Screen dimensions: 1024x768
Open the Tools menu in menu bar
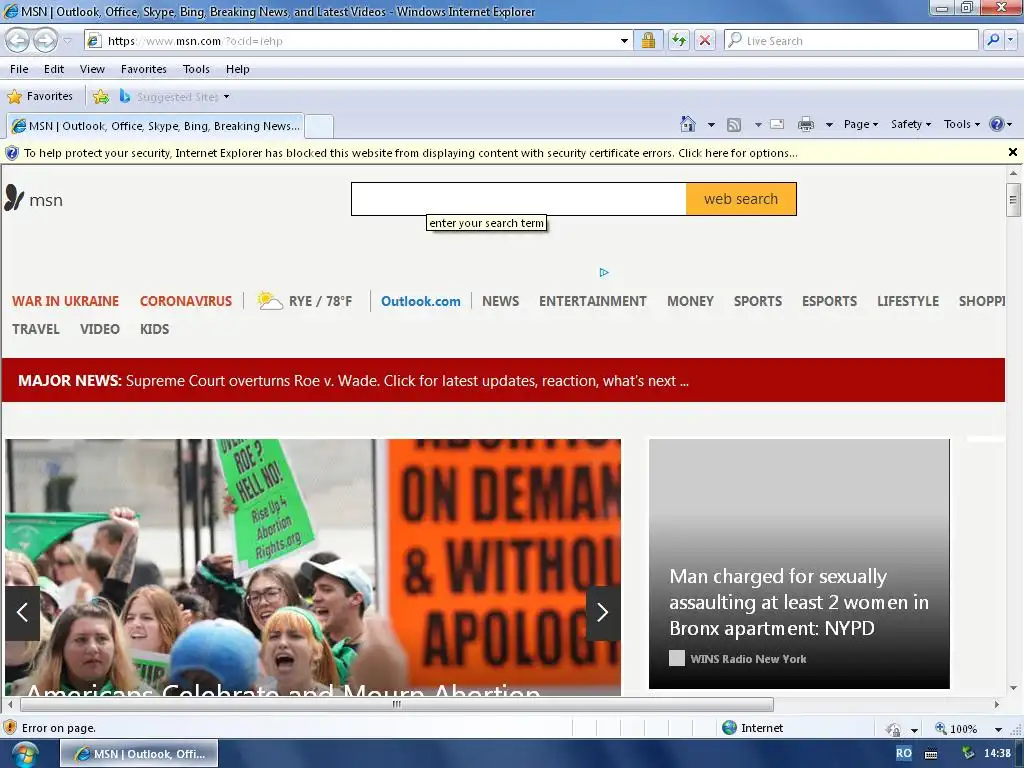pos(196,69)
